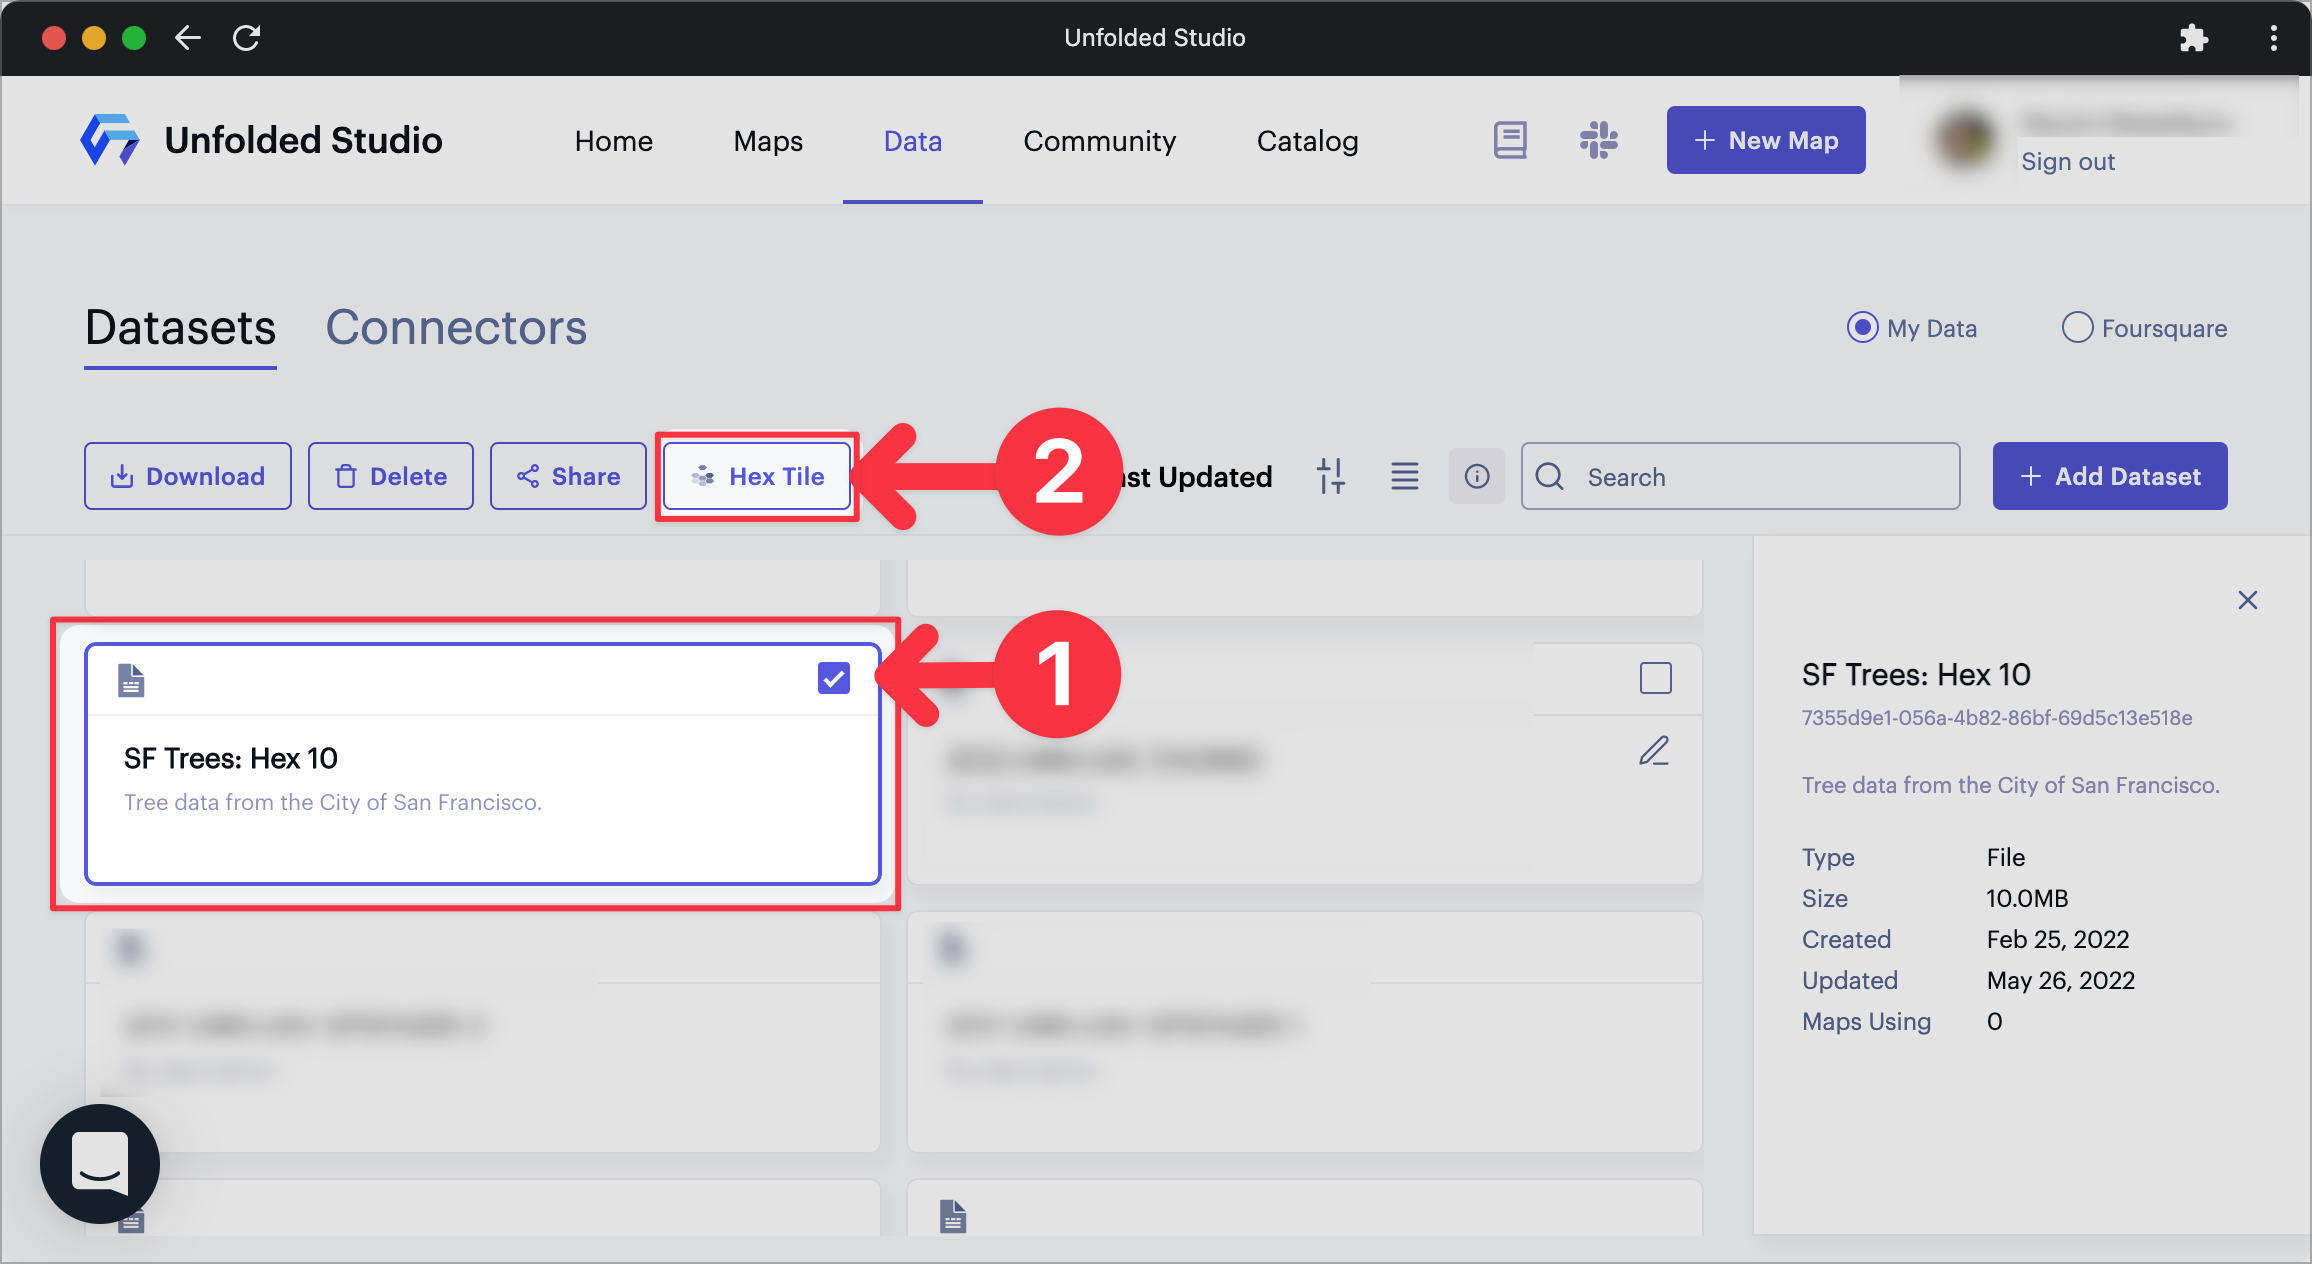Click the search magnifier icon

click(x=1550, y=476)
